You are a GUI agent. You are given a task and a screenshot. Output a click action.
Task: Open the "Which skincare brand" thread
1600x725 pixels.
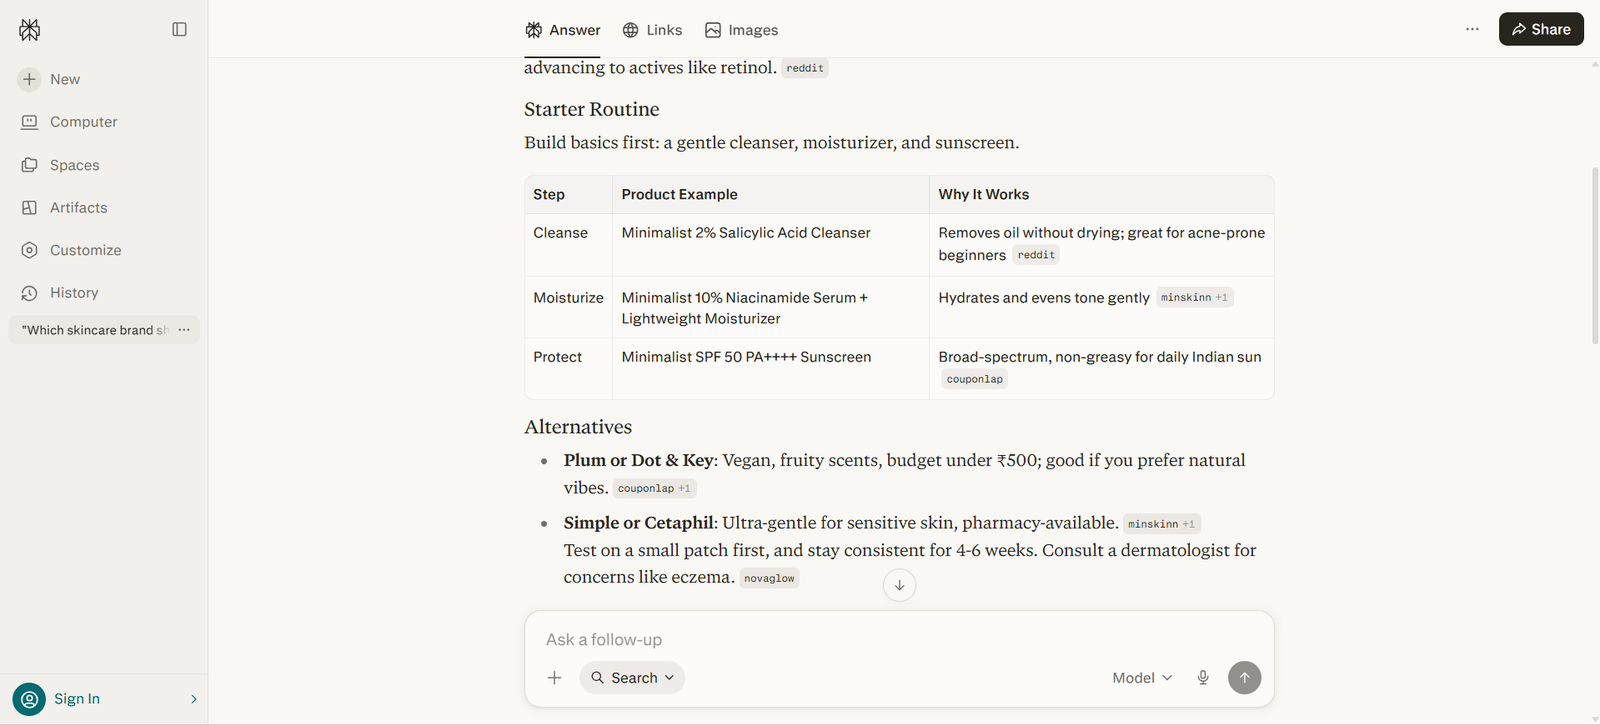click(x=94, y=330)
